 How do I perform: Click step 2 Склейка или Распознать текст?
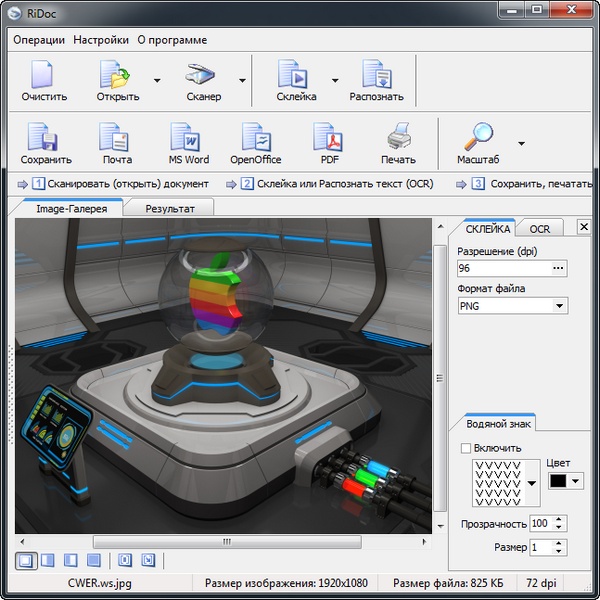pos(335,184)
